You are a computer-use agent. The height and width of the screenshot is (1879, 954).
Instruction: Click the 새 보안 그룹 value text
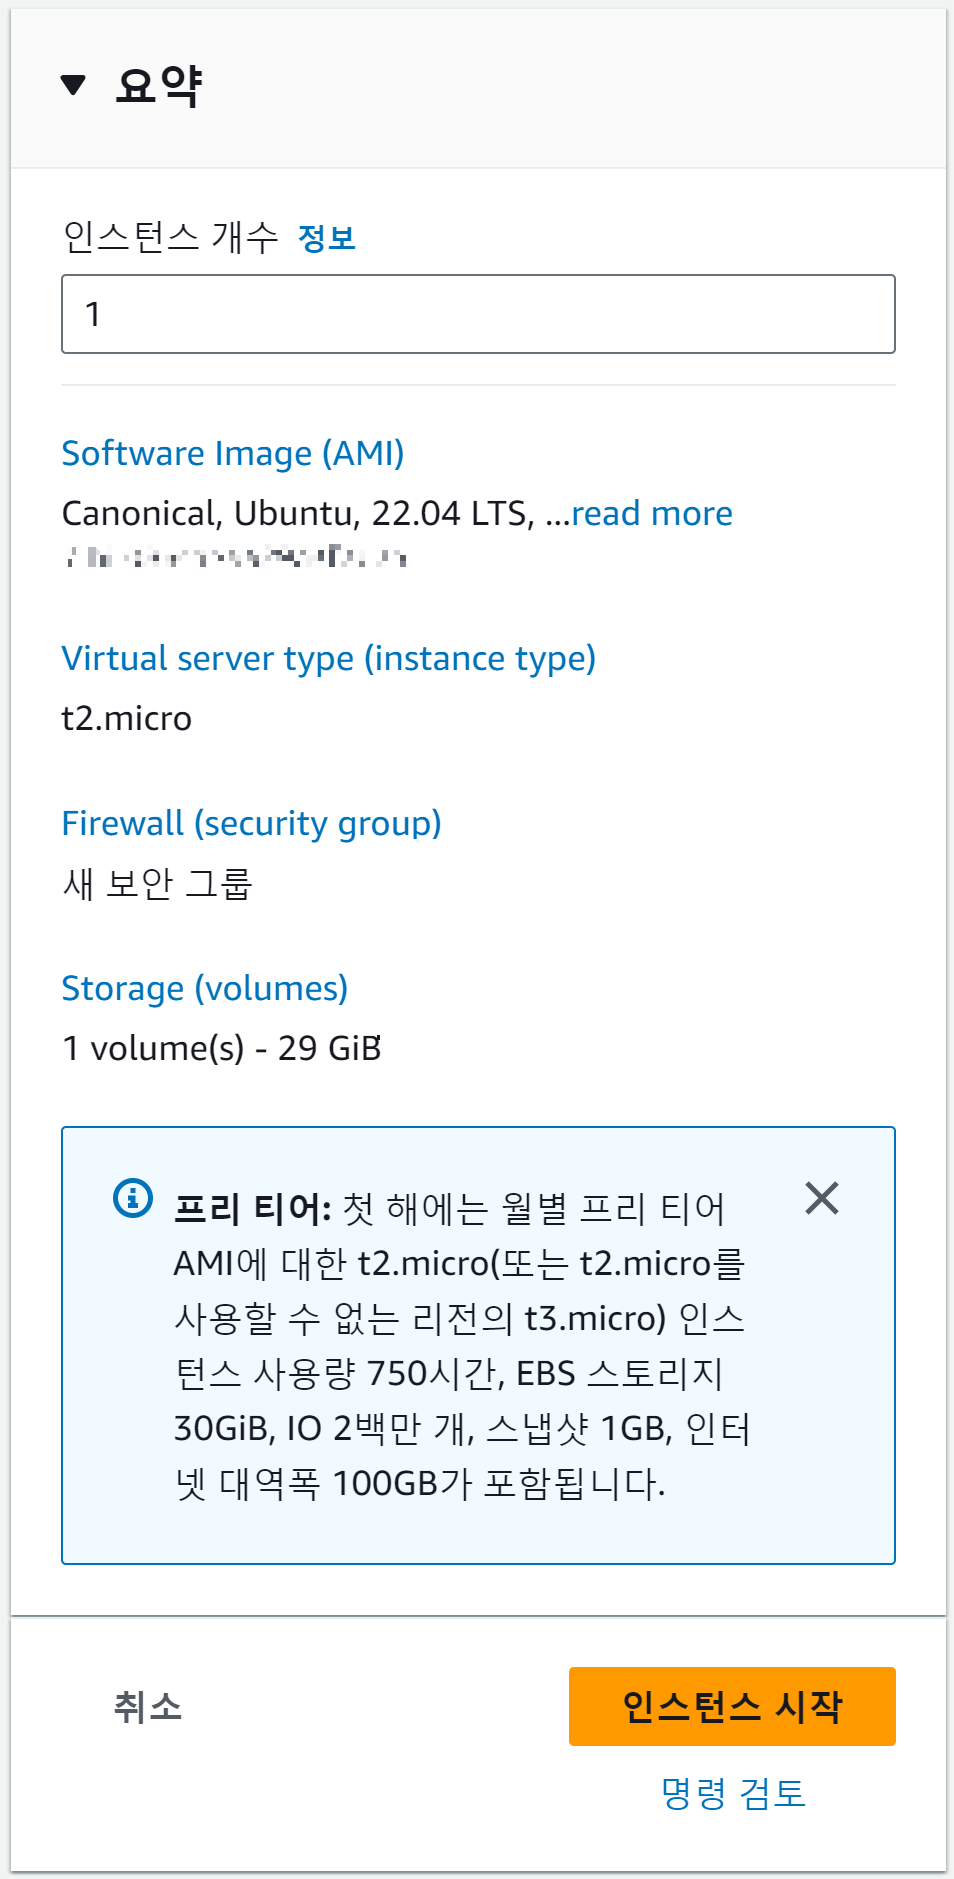click(x=158, y=884)
